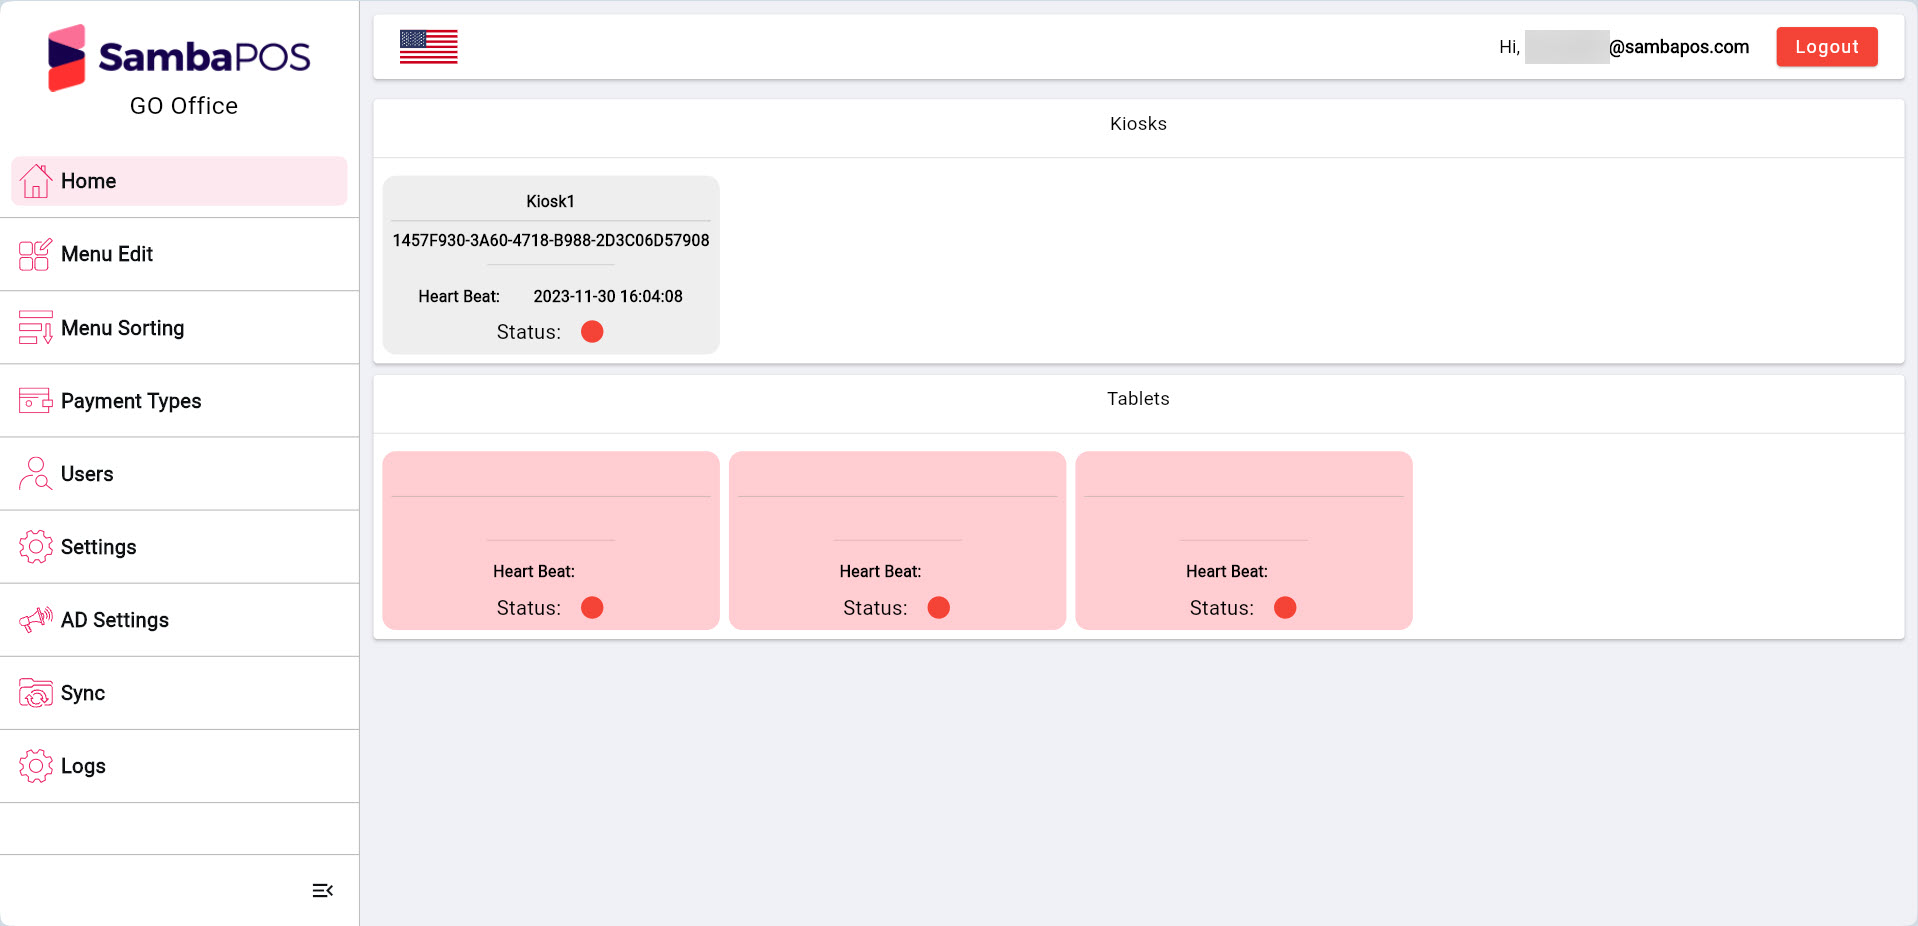Open the US flag language selector
The height and width of the screenshot is (926, 1918).
(428, 46)
